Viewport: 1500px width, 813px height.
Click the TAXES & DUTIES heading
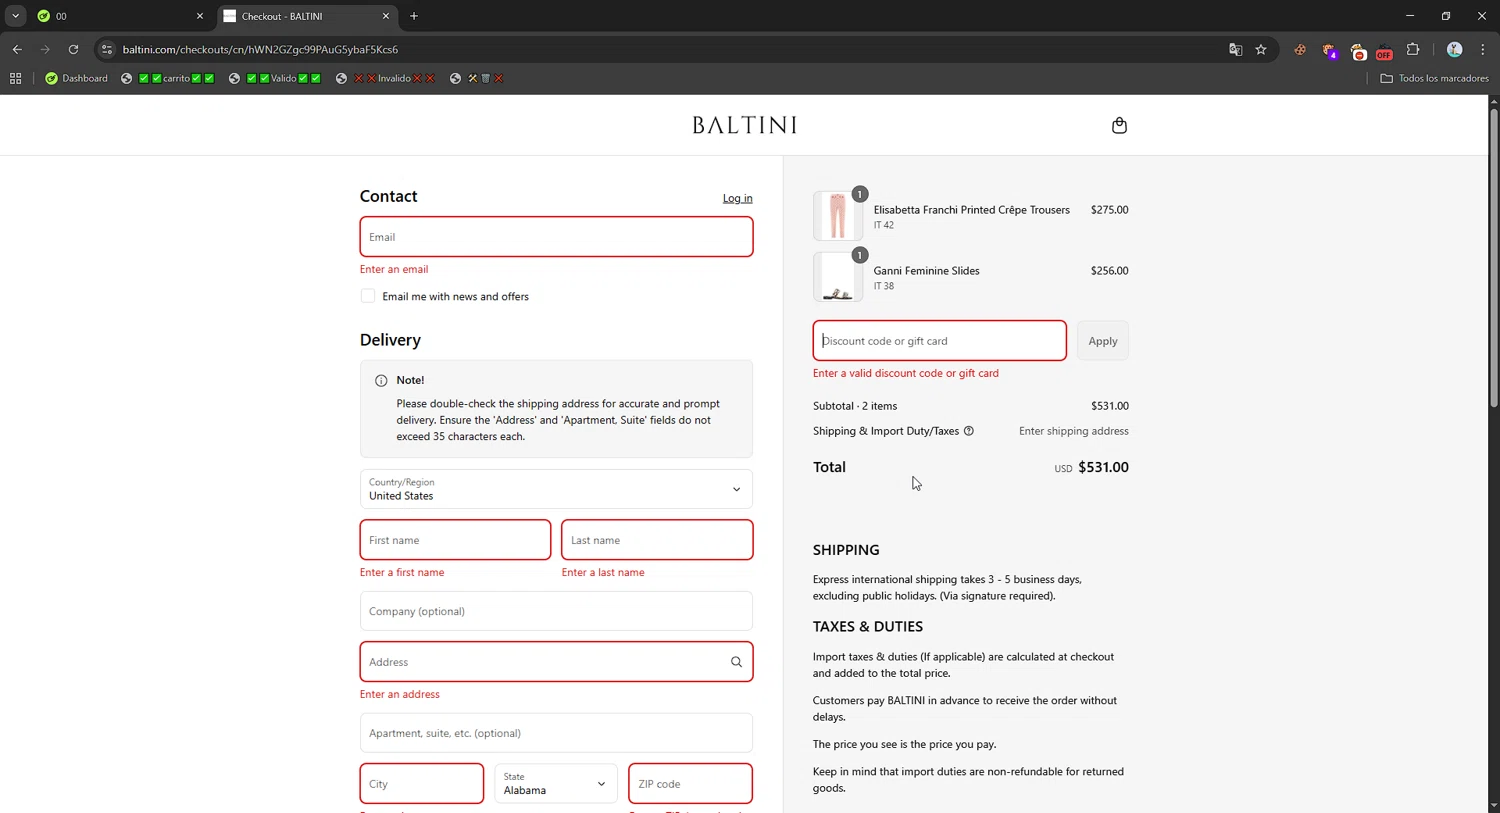(868, 627)
